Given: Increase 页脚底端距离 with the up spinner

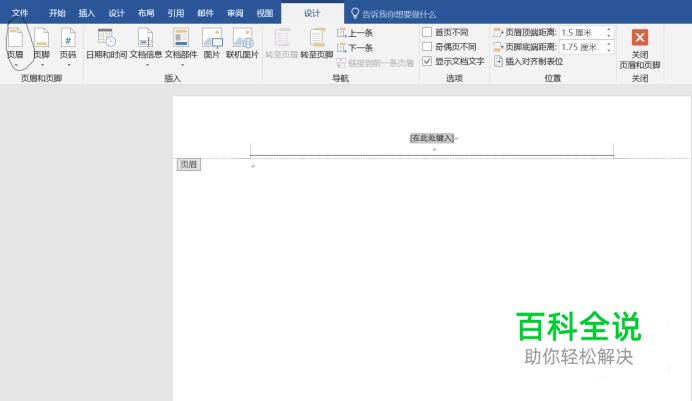Looking at the screenshot, I should pos(609,44).
